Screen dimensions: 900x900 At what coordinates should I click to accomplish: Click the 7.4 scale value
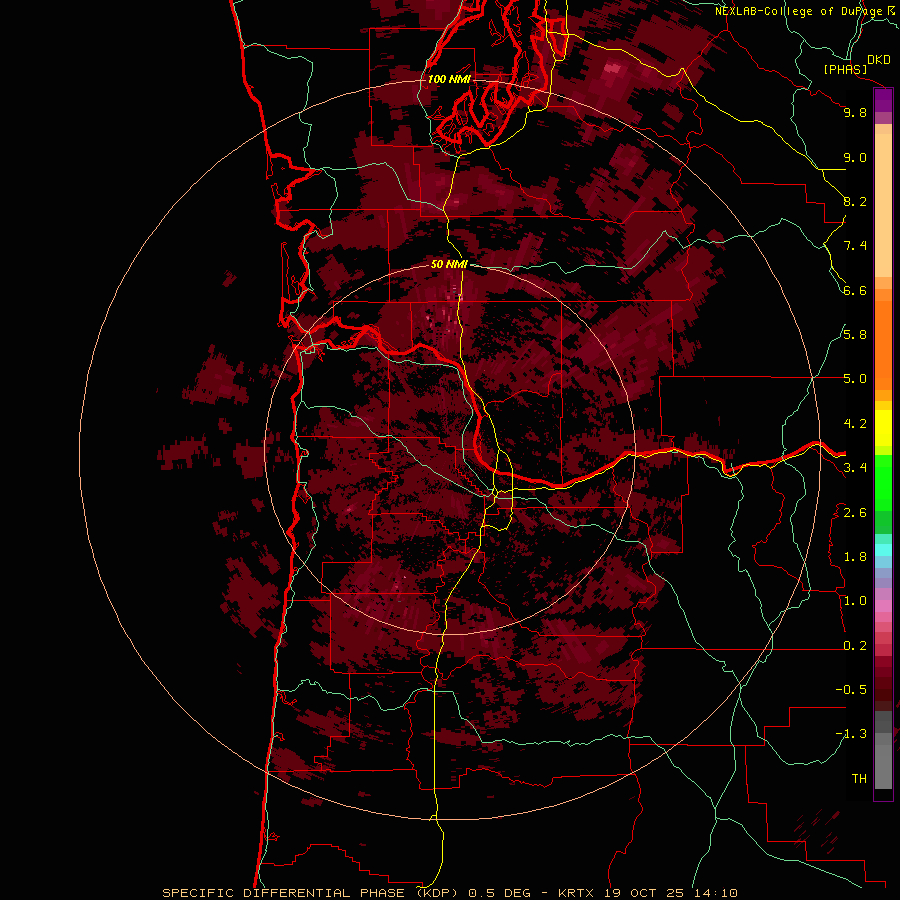(x=855, y=246)
